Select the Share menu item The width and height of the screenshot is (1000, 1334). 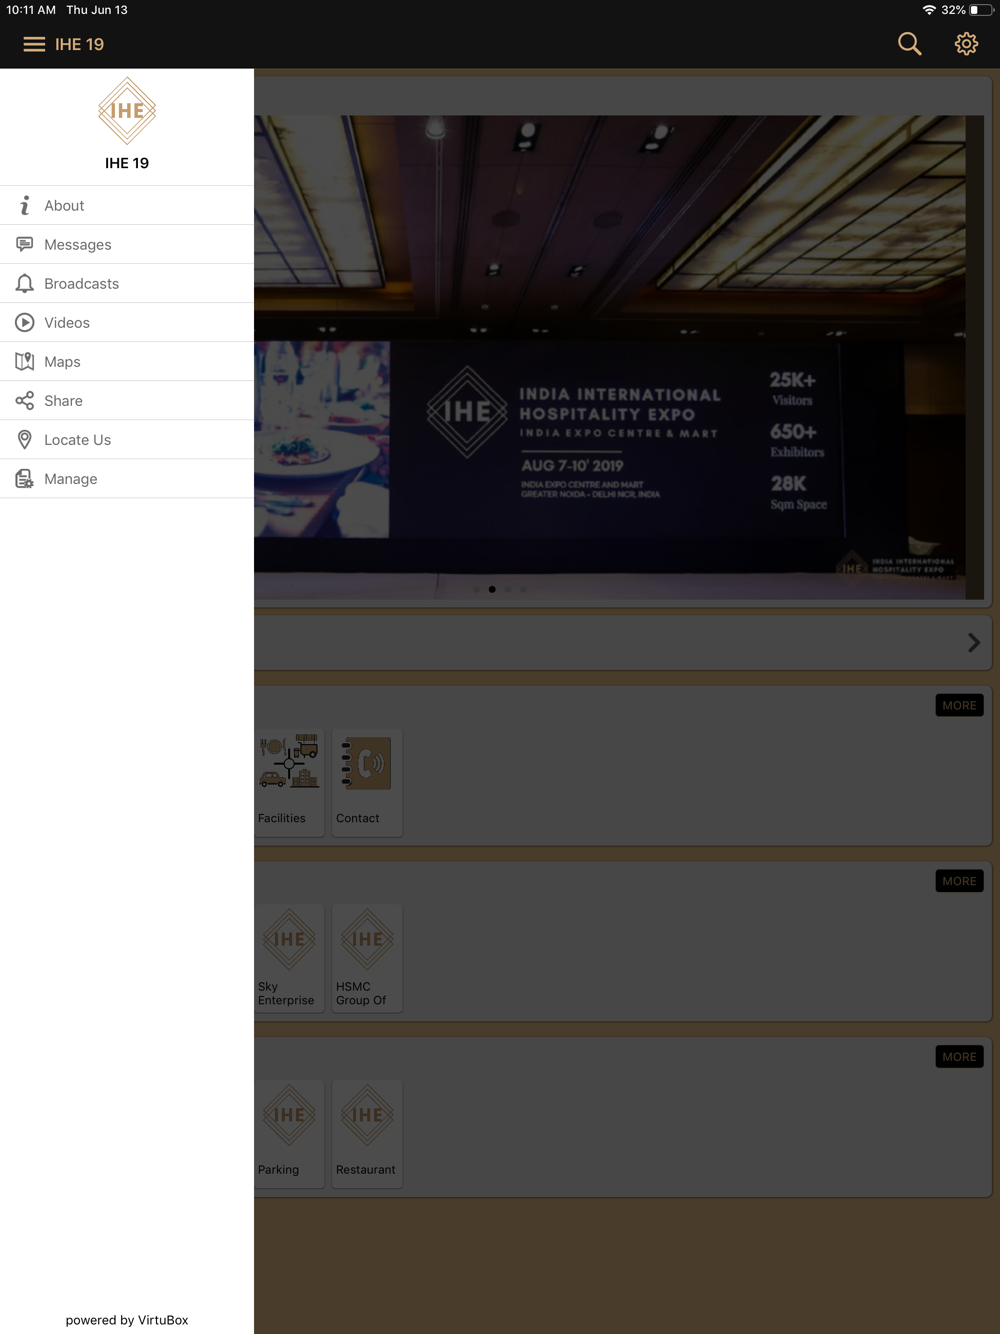(x=127, y=400)
